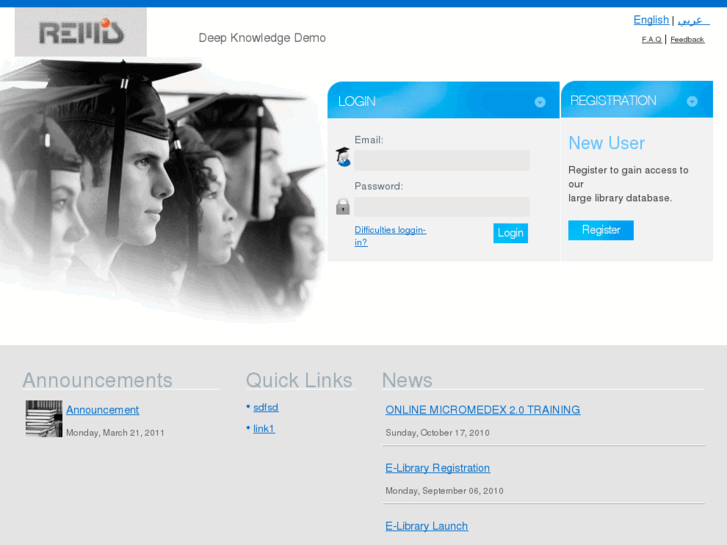Click the Quick Links section heading
The width and height of the screenshot is (727, 545).
(x=299, y=380)
